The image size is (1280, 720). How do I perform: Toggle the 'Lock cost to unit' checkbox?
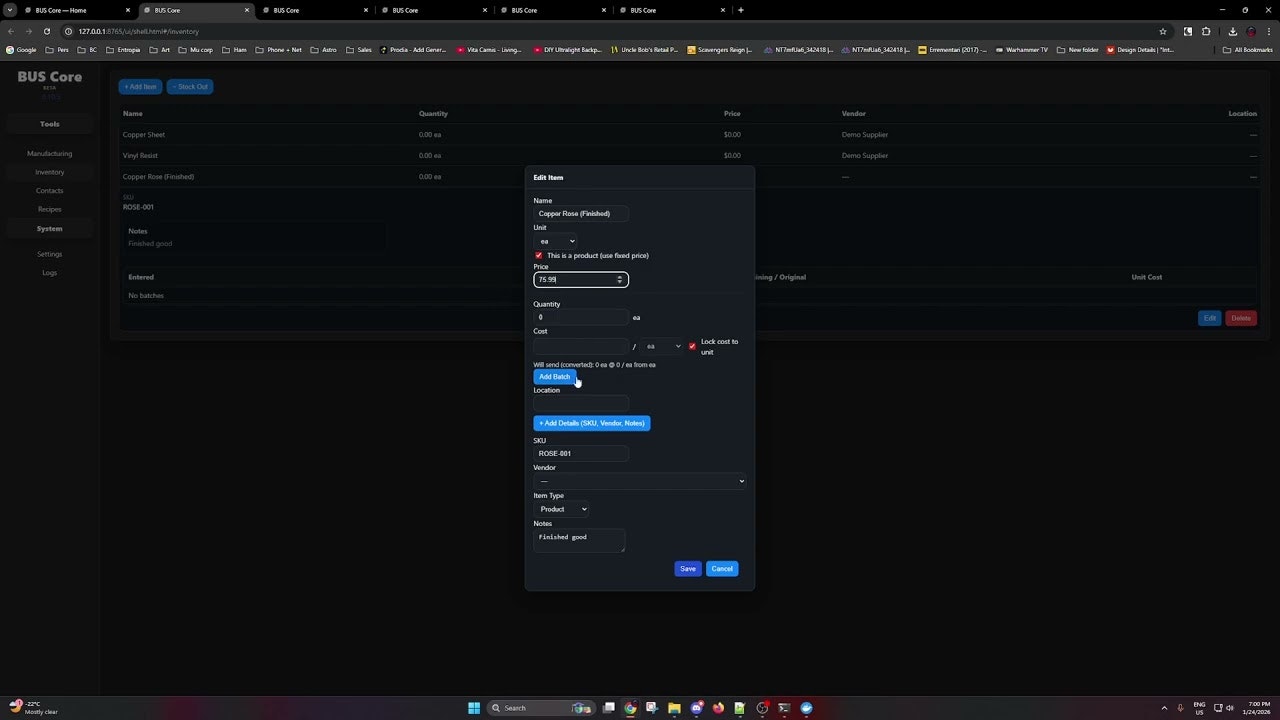pos(692,346)
